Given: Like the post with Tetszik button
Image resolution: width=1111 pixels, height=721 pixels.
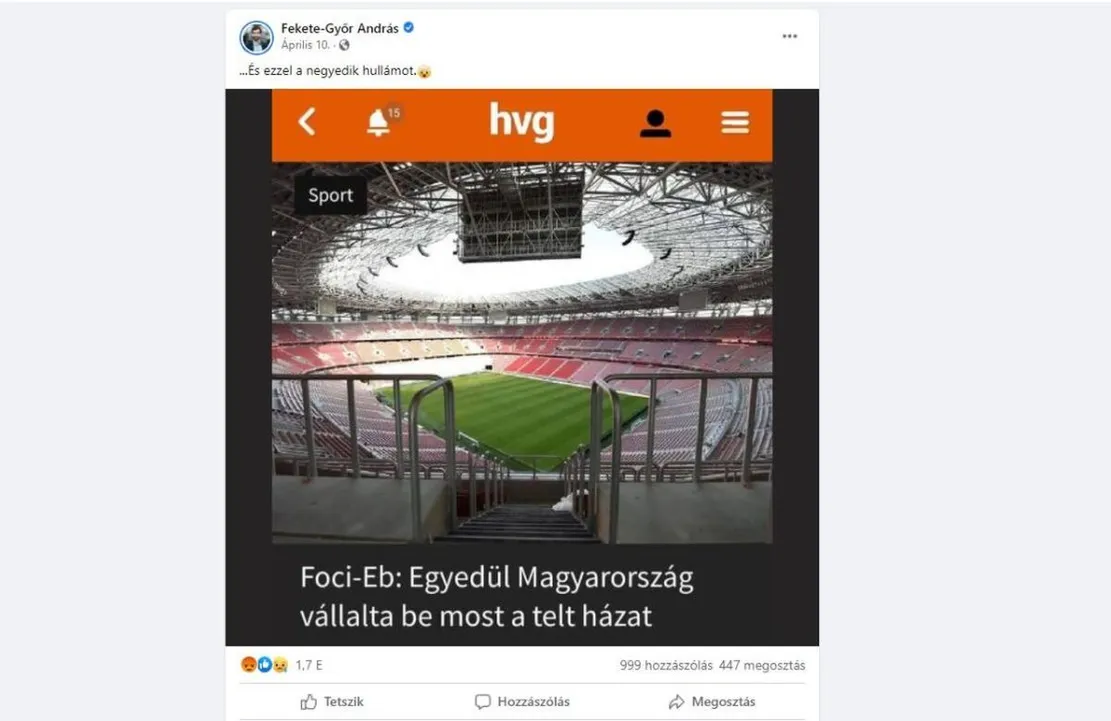Looking at the screenshot, I should point(332,702).
